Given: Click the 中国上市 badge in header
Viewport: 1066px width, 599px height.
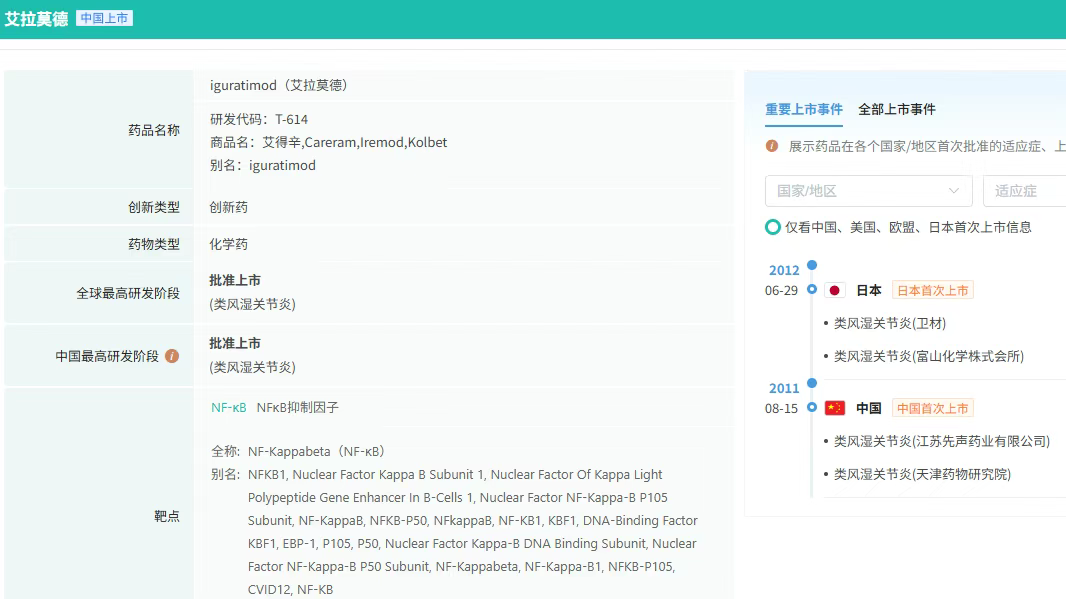Looking at the screenshot, I should [104, 19].
